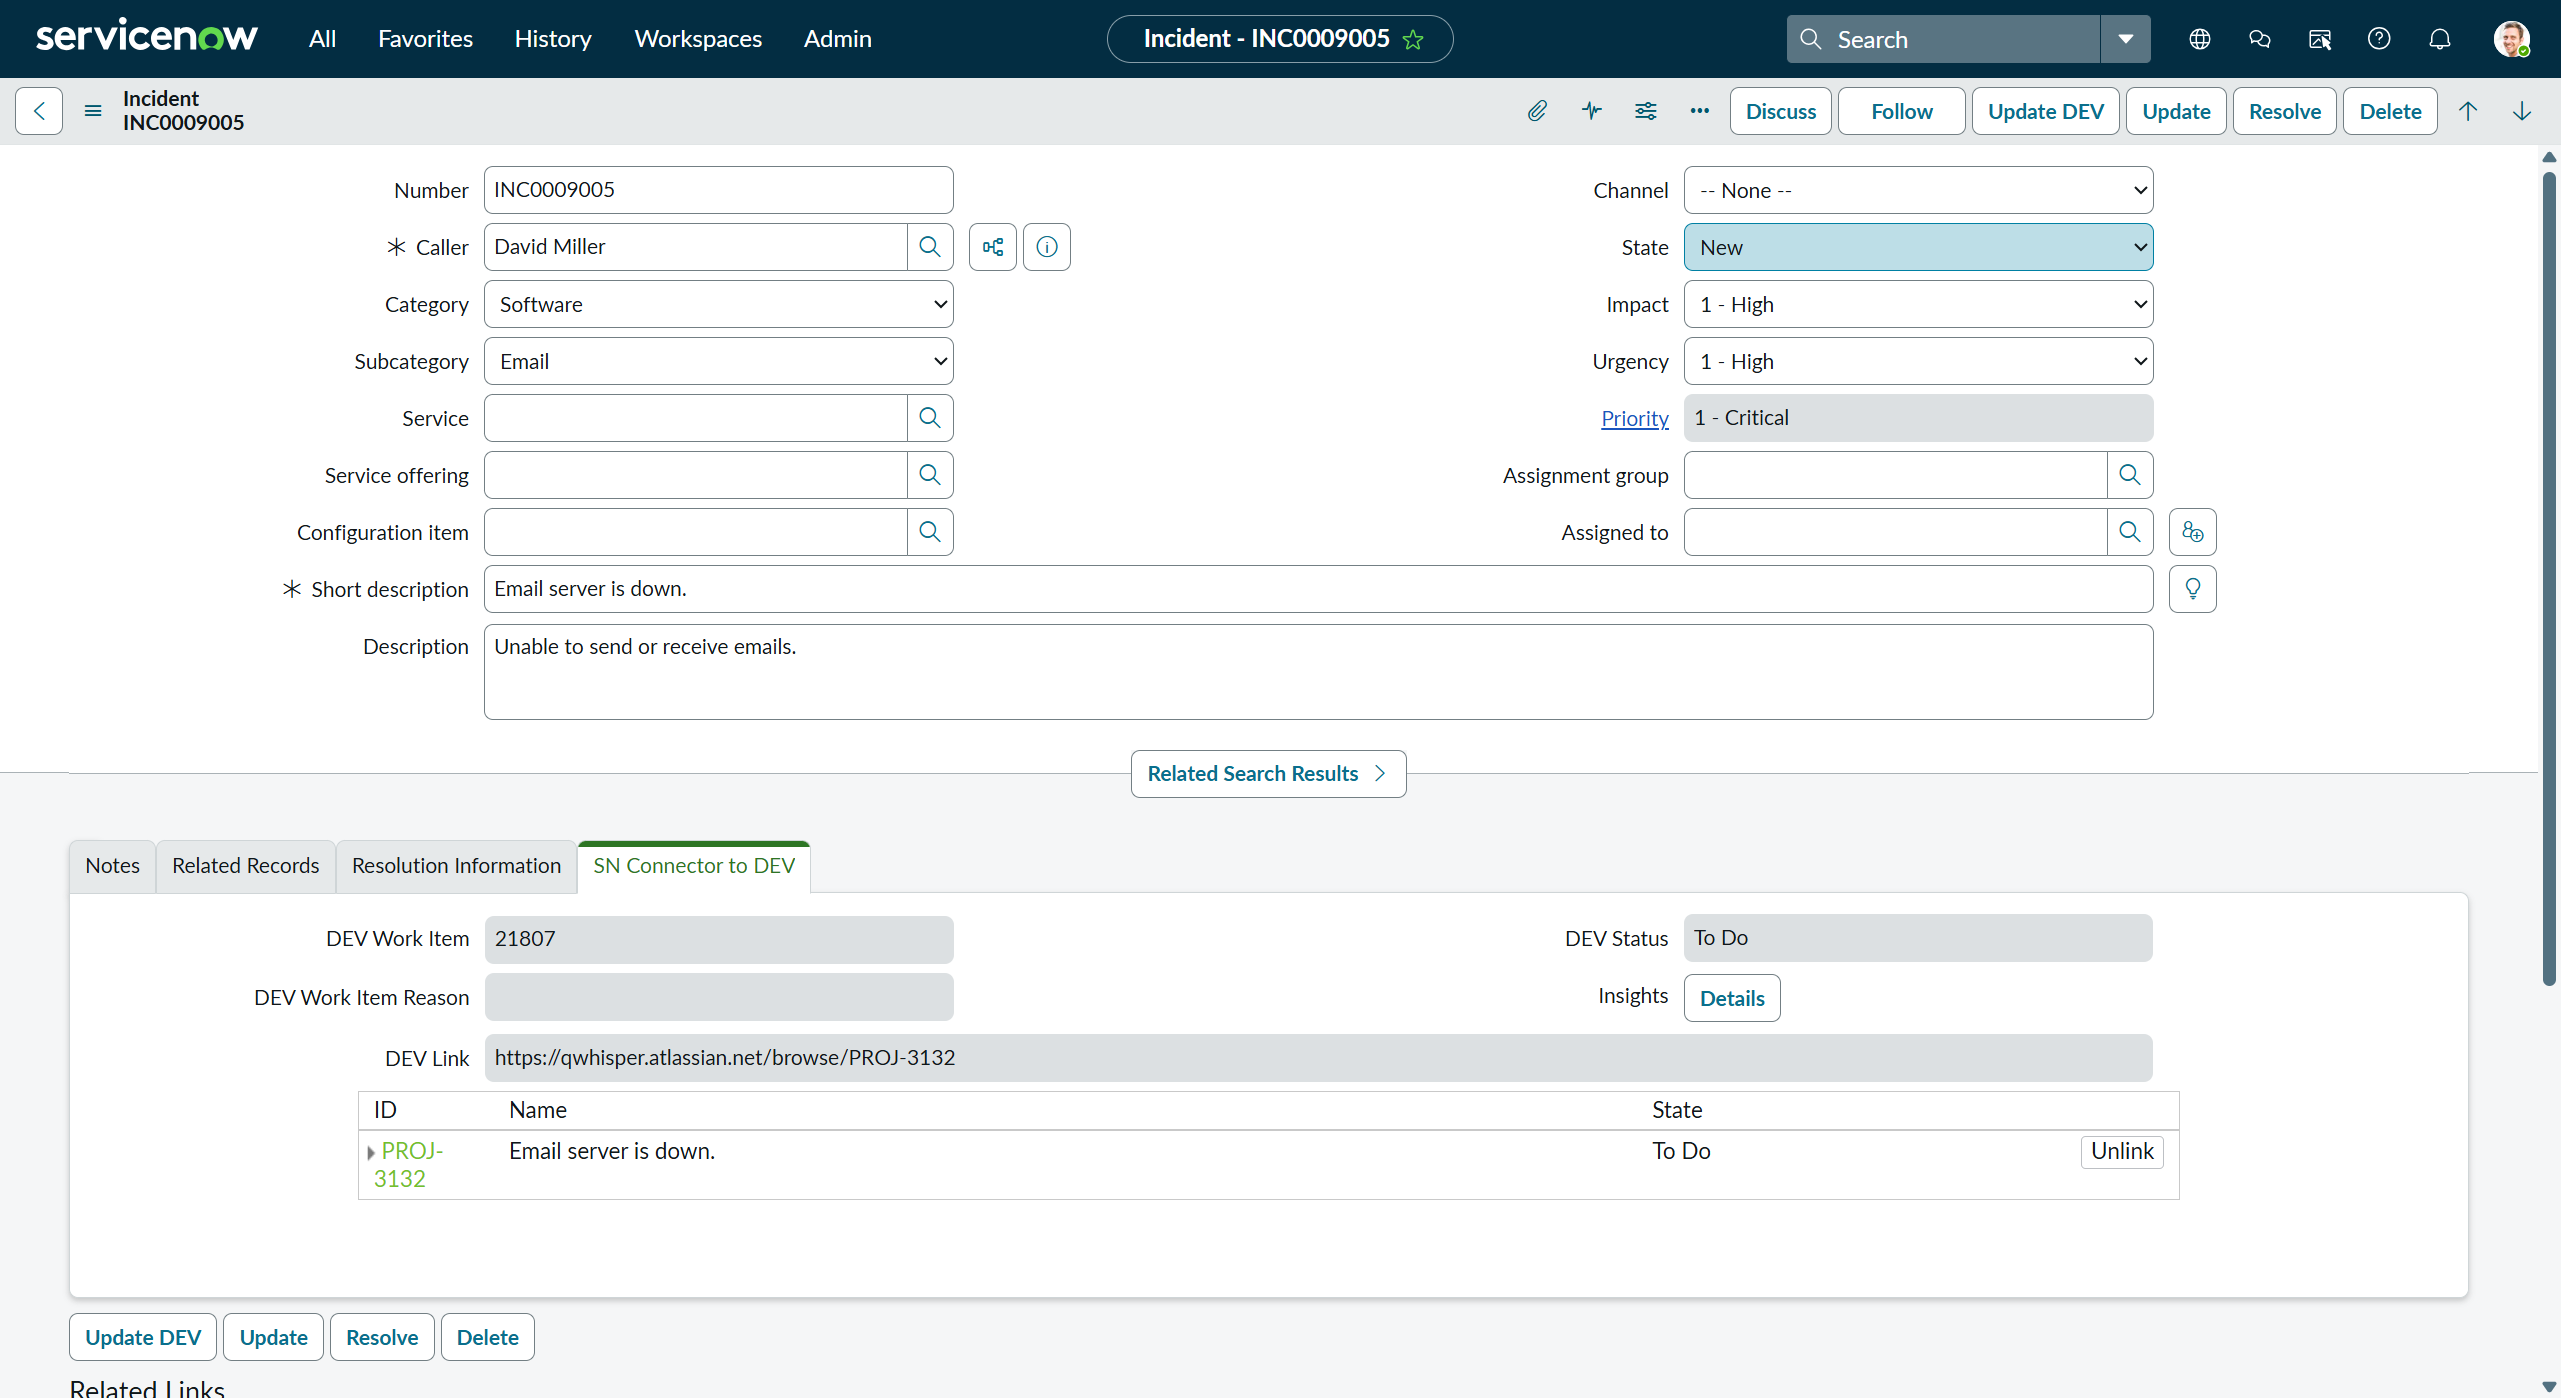Click the lightbulb icon beside Short description

pyautogui.click(x=2193, y=588)
